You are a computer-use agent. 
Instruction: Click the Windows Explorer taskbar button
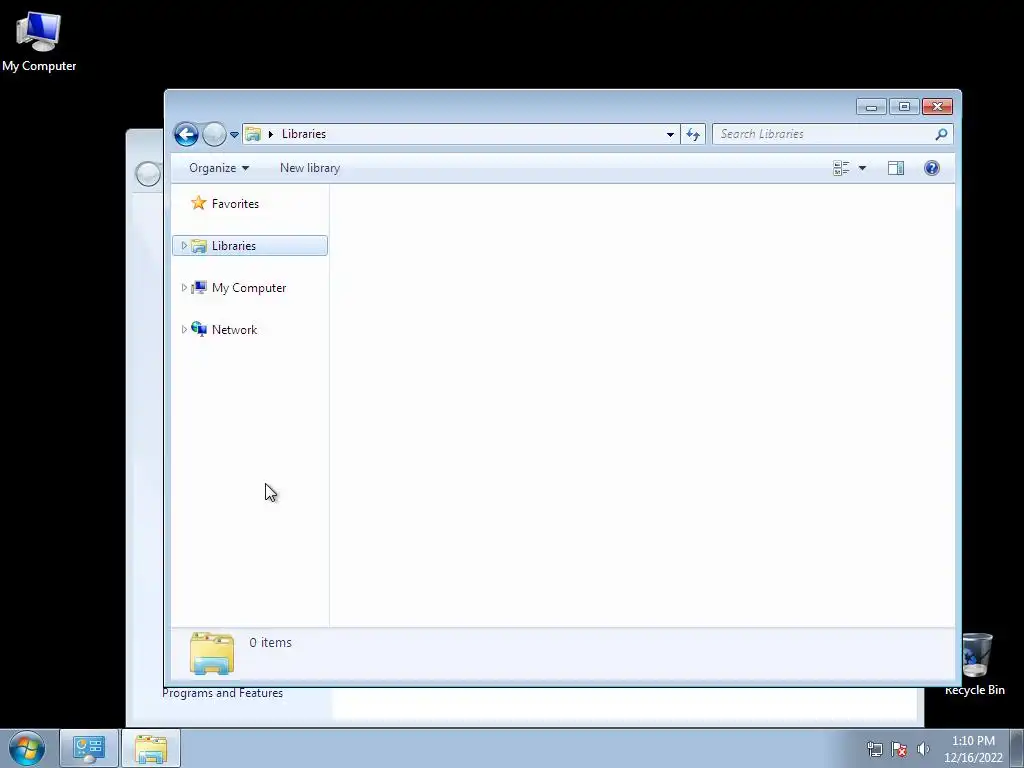point(151,748)
